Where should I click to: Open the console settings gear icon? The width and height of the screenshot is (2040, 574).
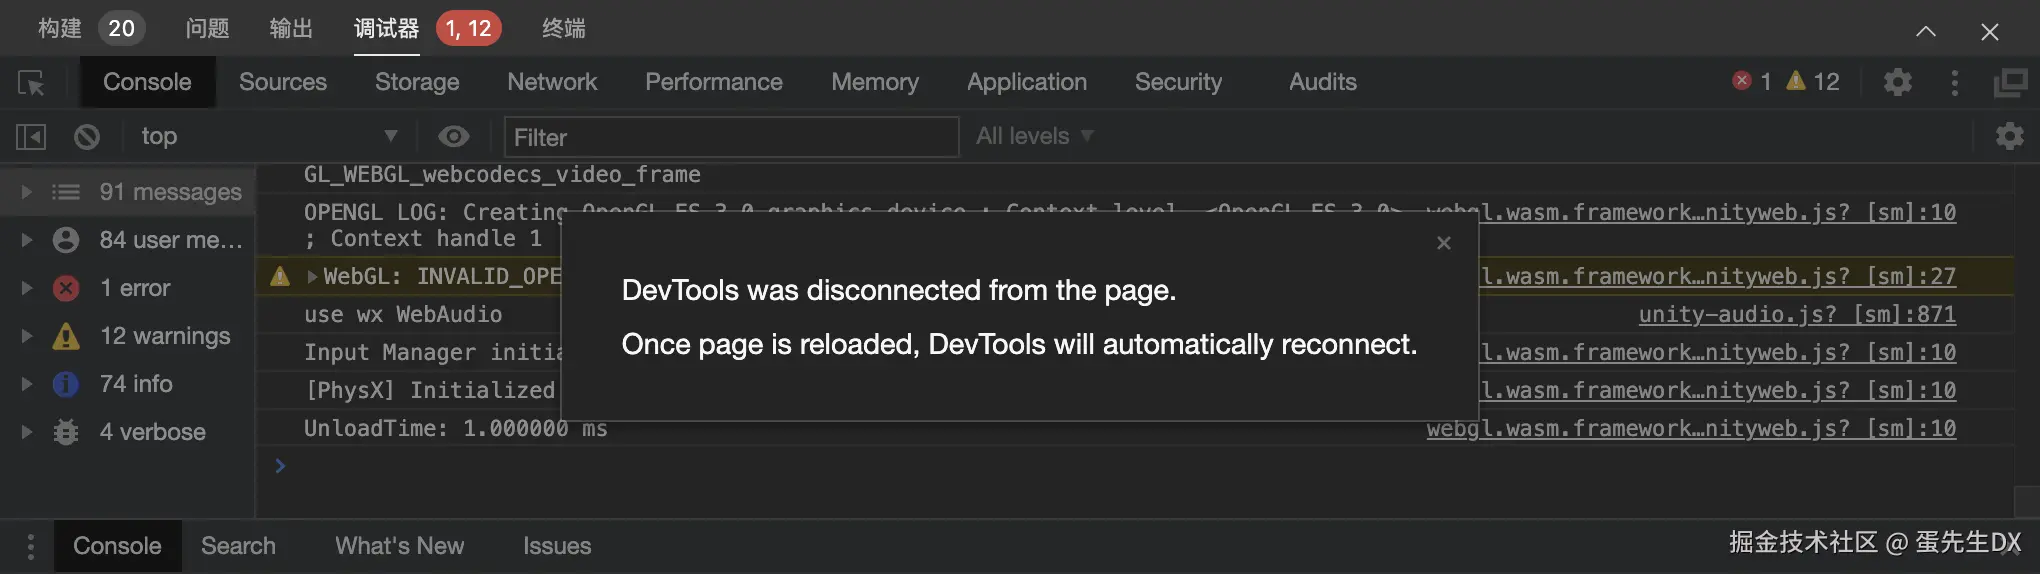(x=2009, y=136)
